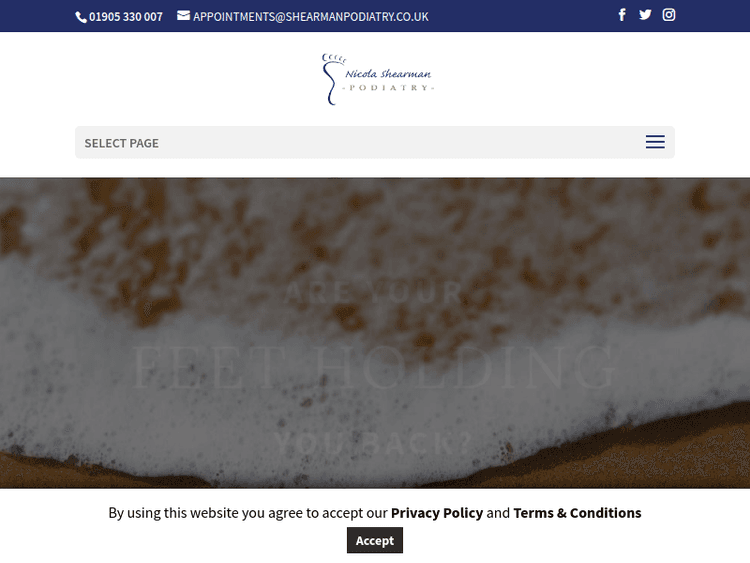The width and height of the screenshot is (750, 563).
Task: Expand the Select Page menu bar
Action: click(x=375, y=142)
